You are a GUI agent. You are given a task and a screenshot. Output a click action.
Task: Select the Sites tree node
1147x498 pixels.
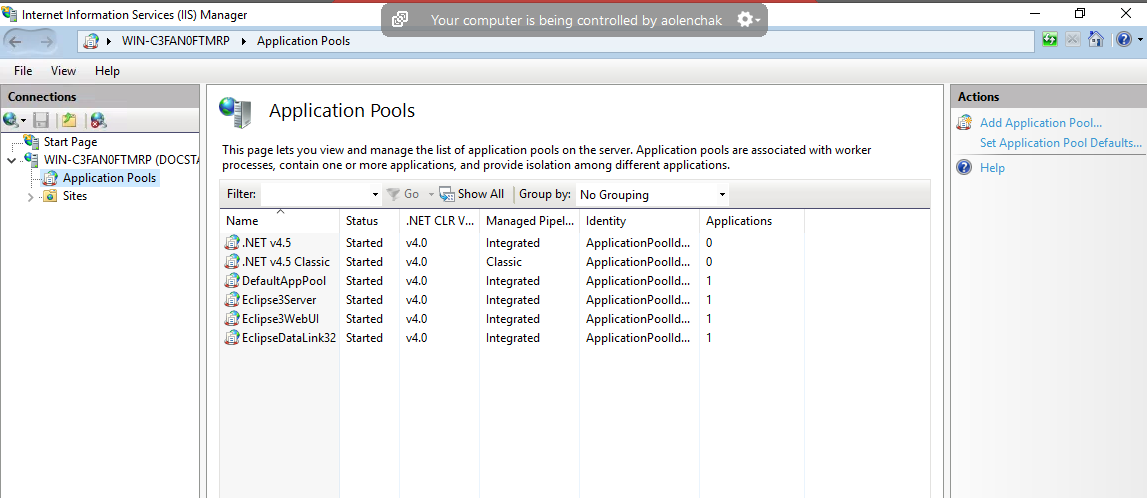tap(75, 196)
